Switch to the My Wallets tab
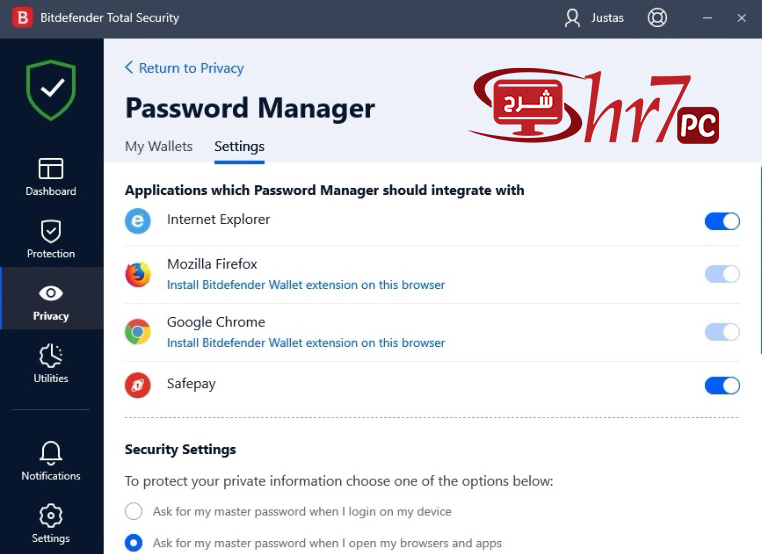This screenshot has height=554, width=762. coord(159,146)
